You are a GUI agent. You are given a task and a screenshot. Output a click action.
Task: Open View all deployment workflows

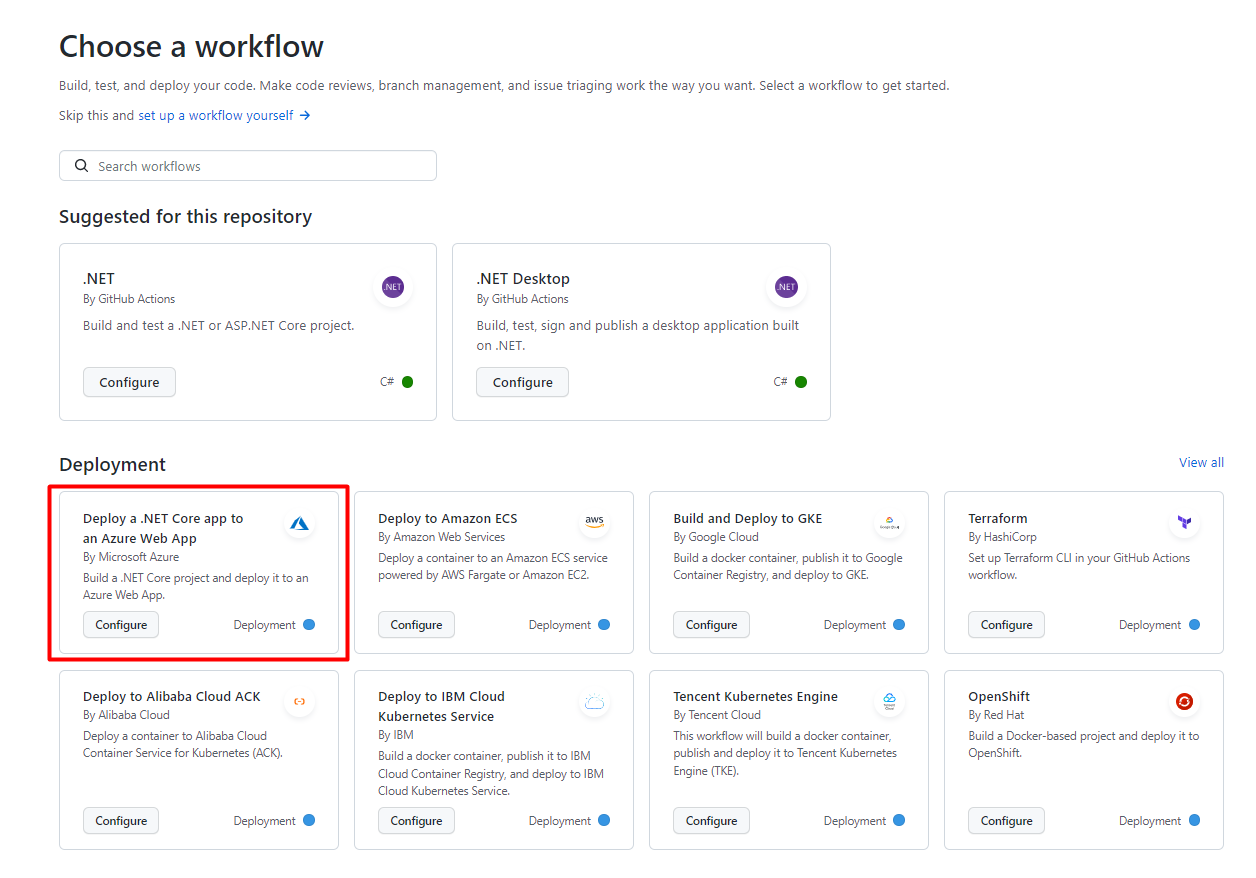[1201, 462]
